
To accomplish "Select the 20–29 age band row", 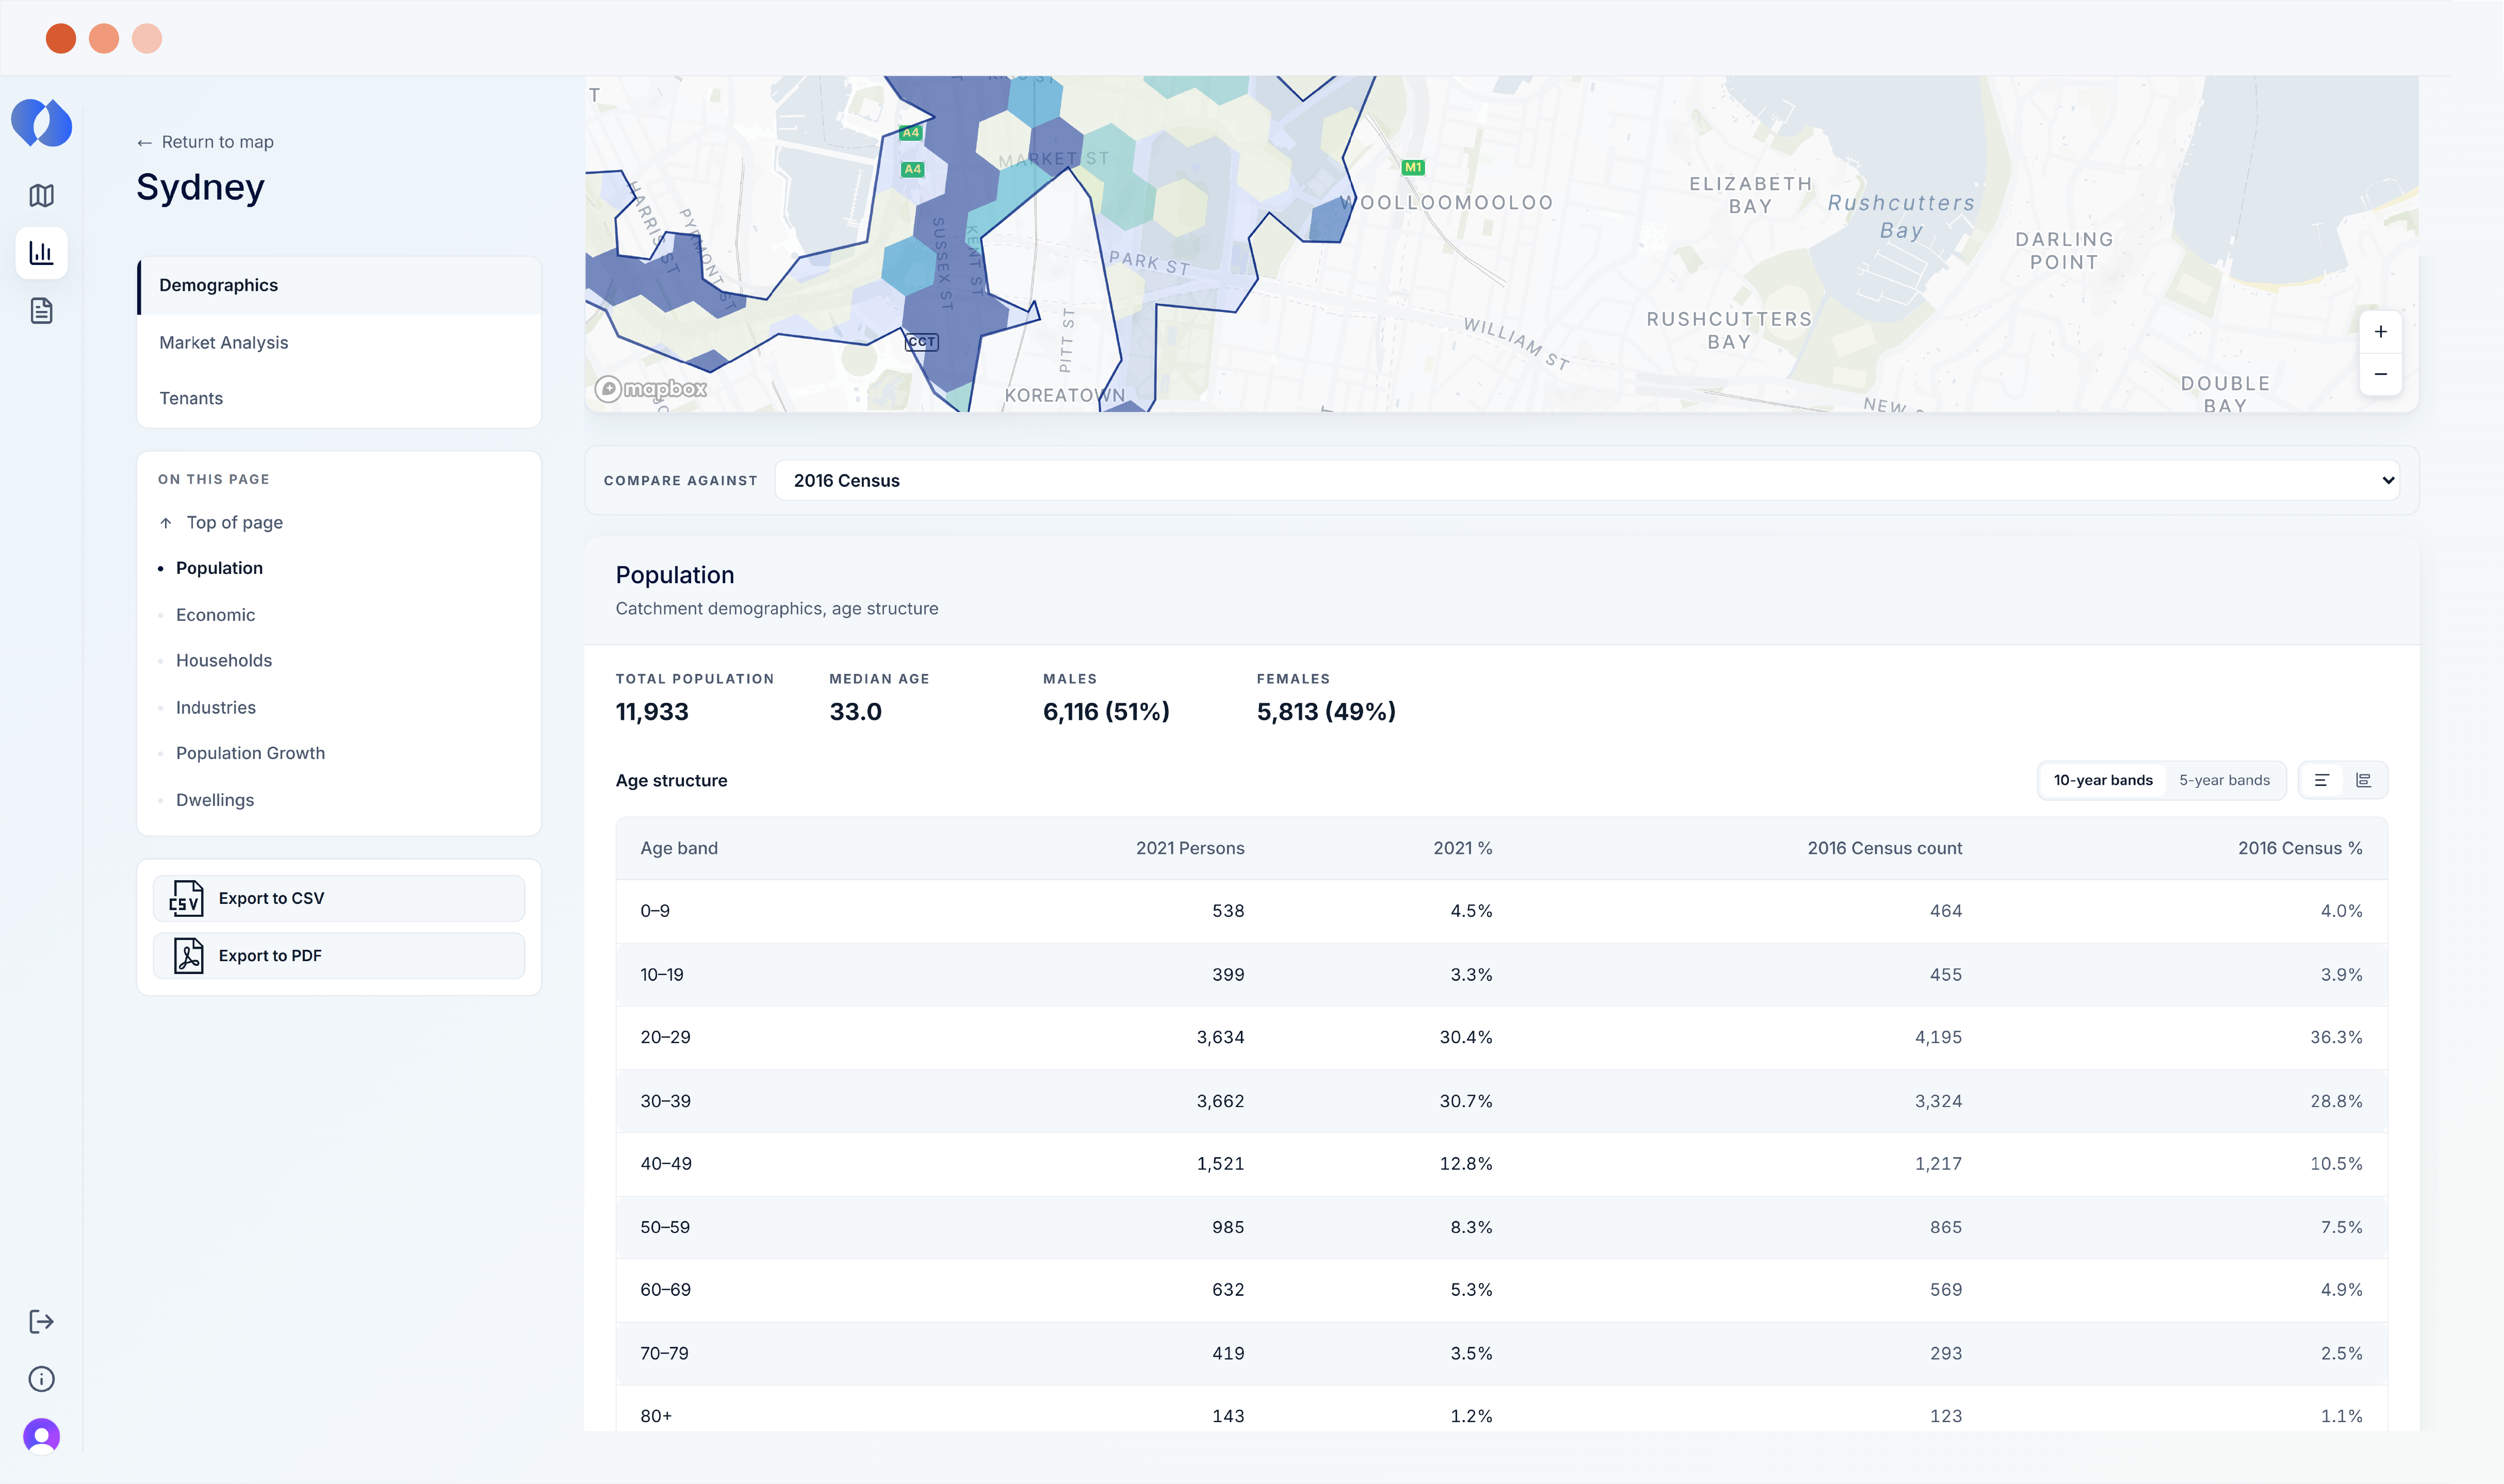I will (1502, 1037).
